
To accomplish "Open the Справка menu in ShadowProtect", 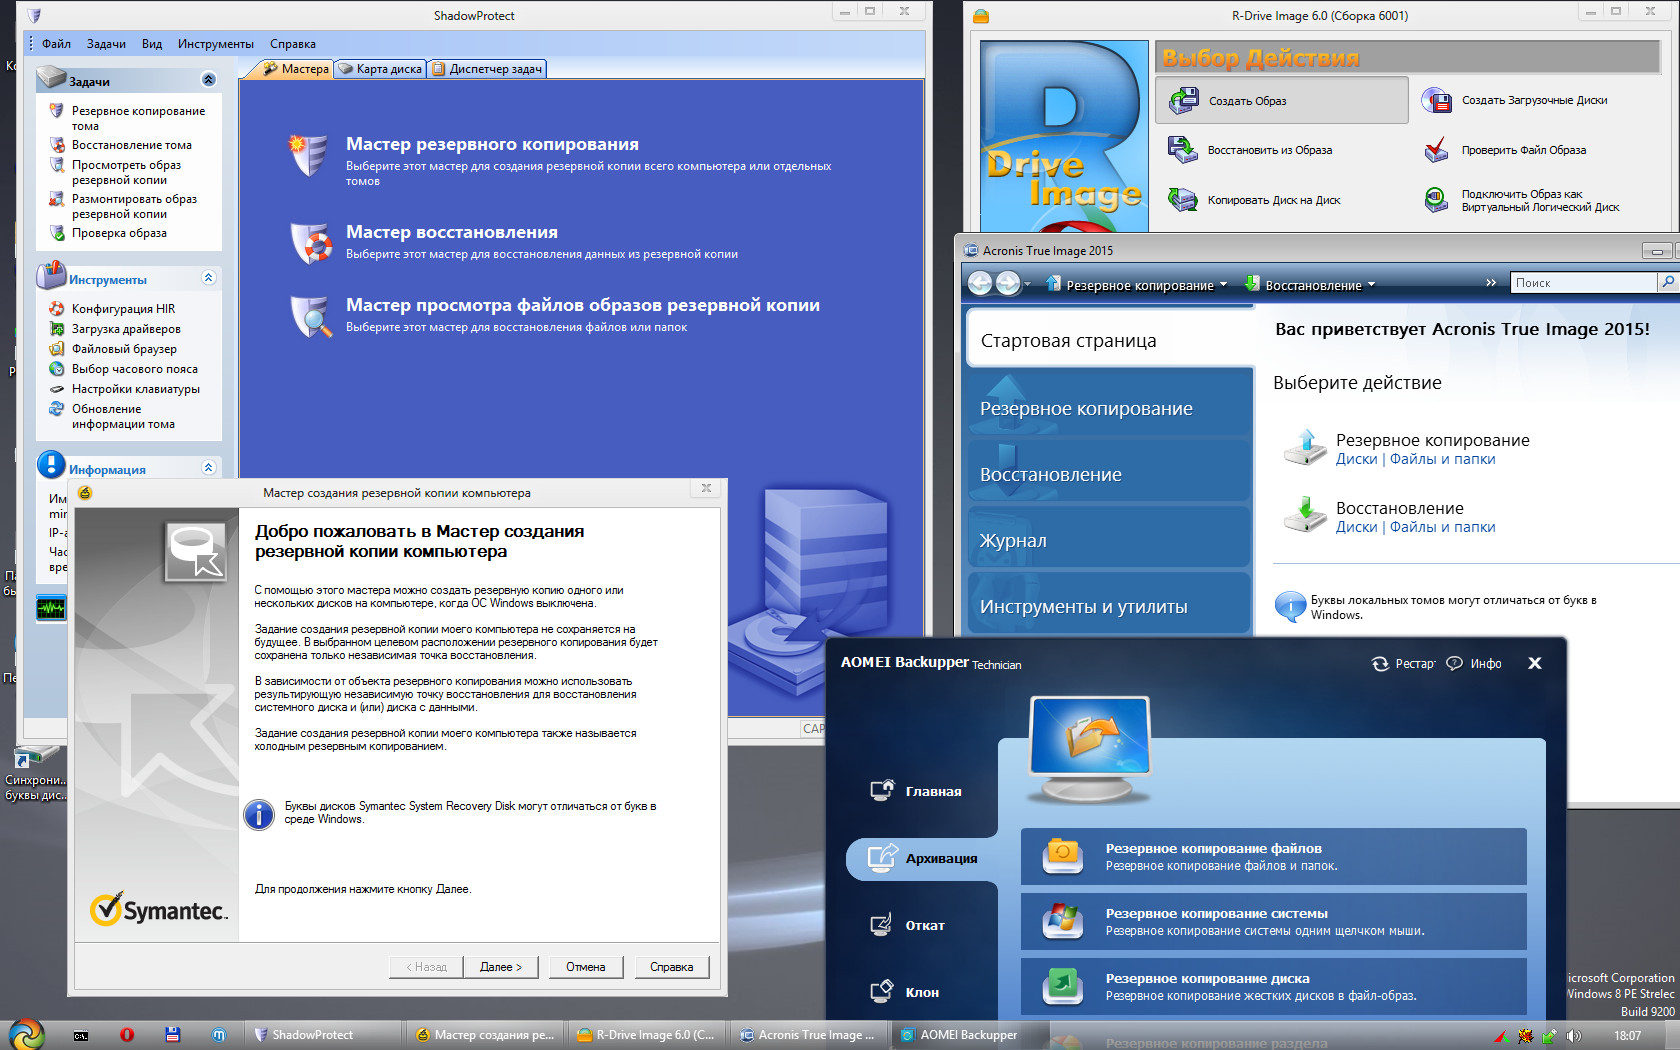I will point(293,44).
